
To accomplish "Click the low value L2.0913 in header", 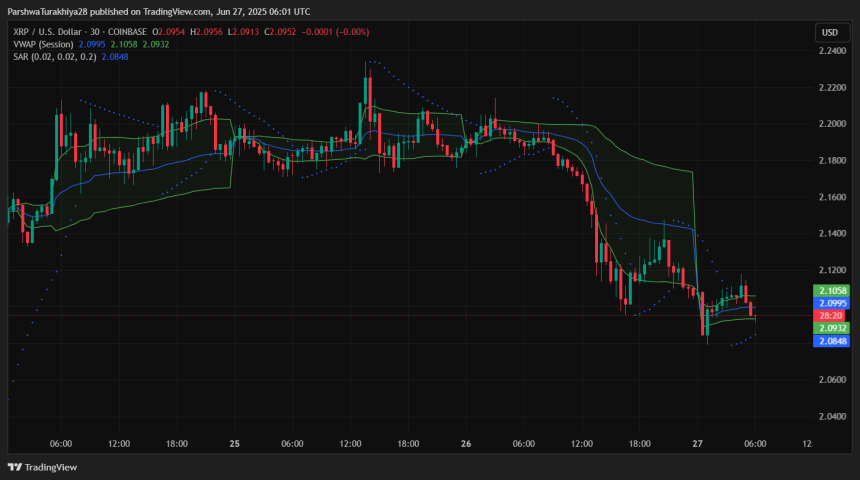I will 243,32.
